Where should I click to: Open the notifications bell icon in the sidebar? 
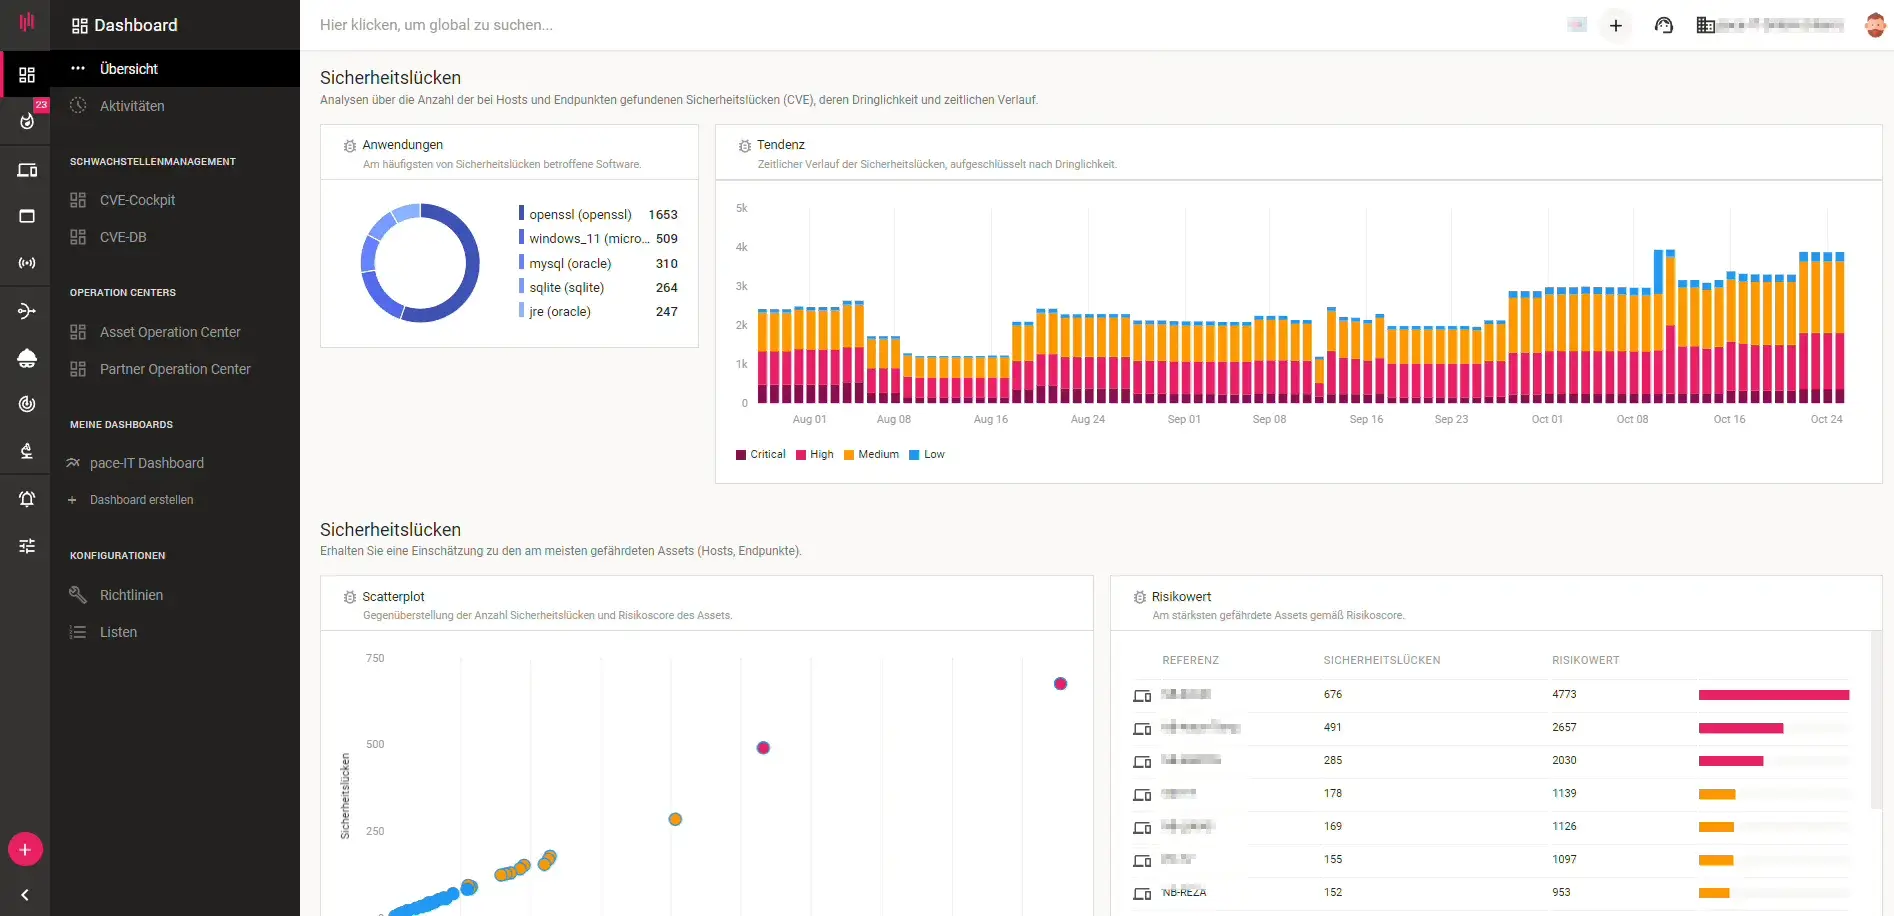(x=27, y=498)
